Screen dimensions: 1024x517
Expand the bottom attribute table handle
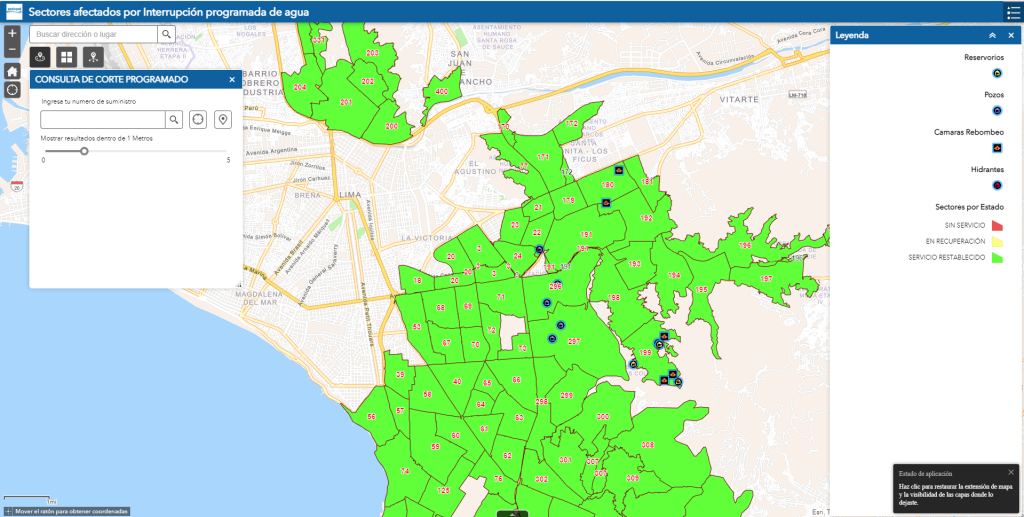point(511,513)
